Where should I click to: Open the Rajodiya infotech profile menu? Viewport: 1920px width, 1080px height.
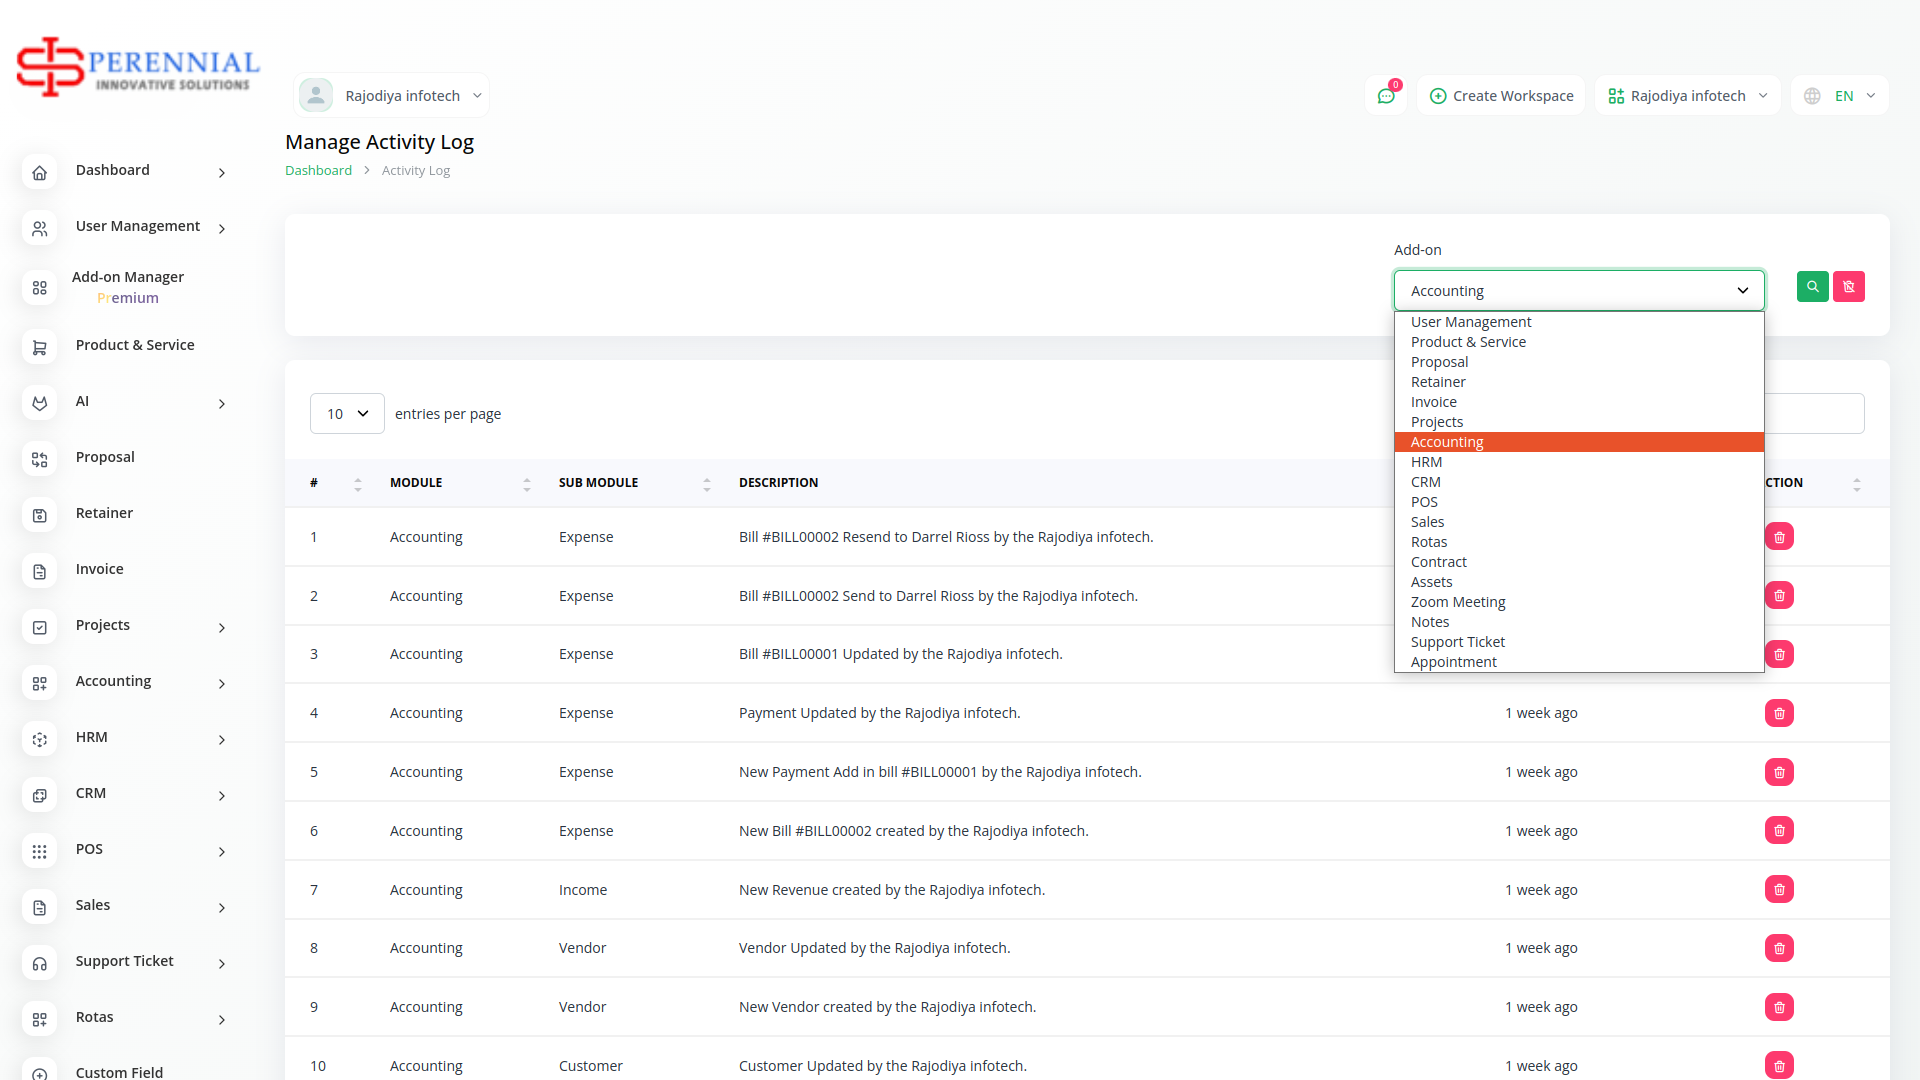[392, 96]
